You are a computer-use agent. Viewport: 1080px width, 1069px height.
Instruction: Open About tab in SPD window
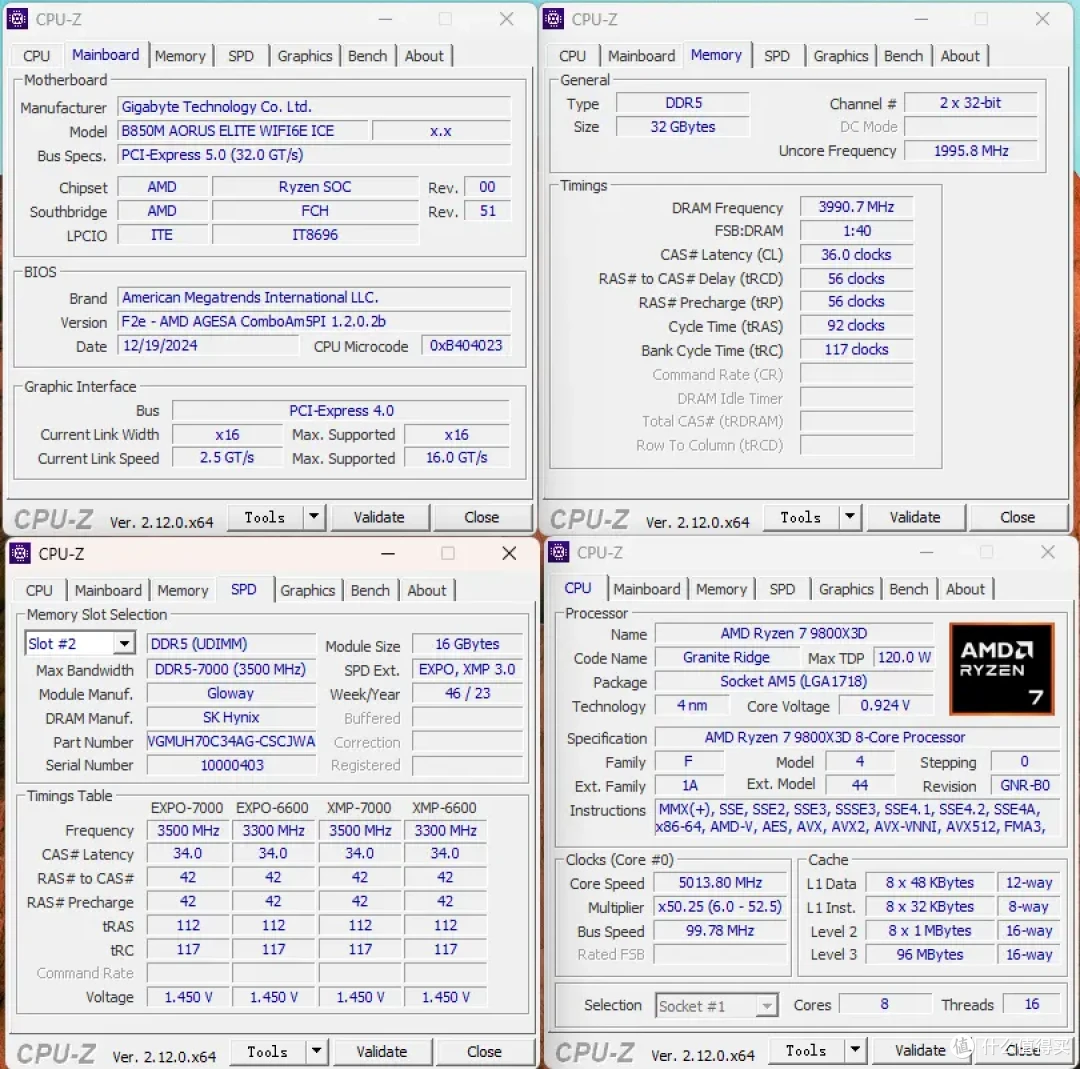coord(427,590)
